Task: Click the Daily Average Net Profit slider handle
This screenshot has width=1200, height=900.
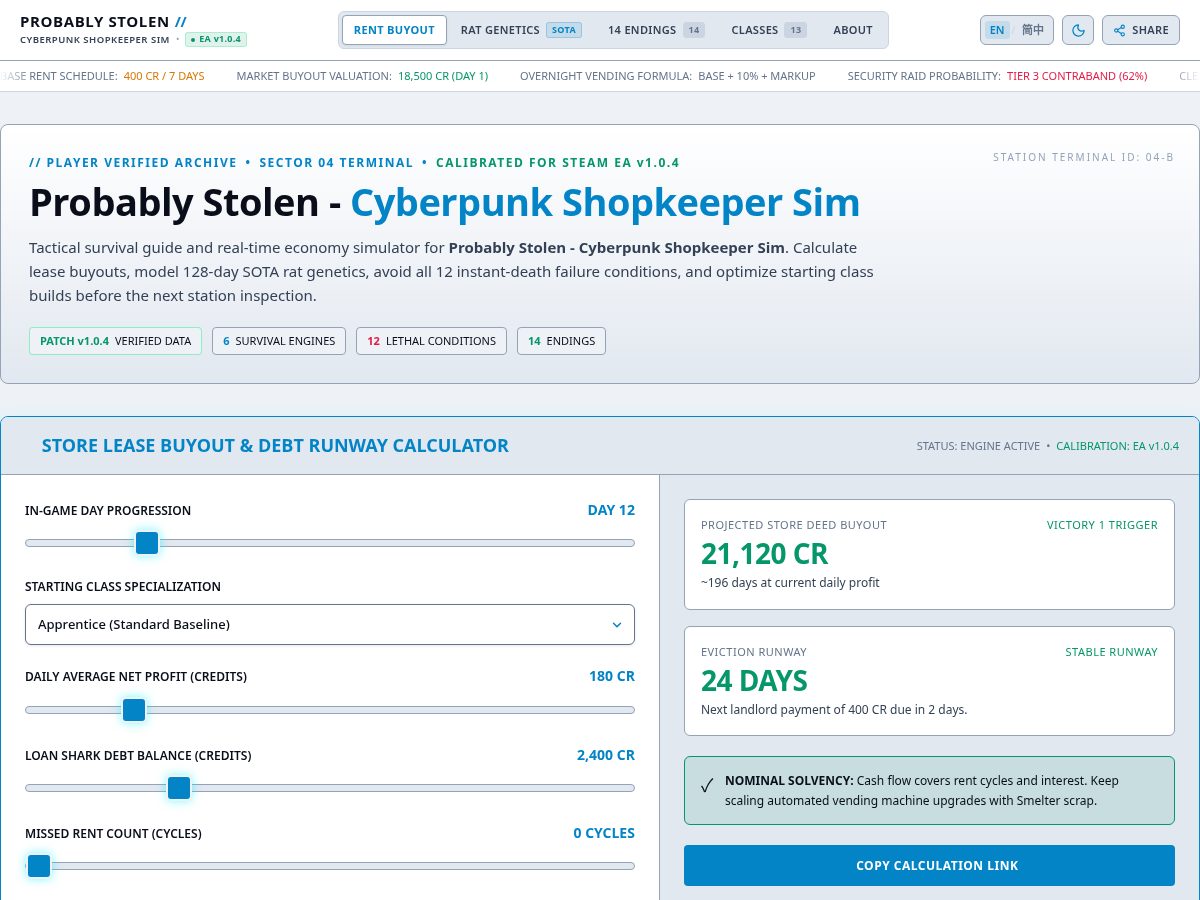Action: (134, 710)
